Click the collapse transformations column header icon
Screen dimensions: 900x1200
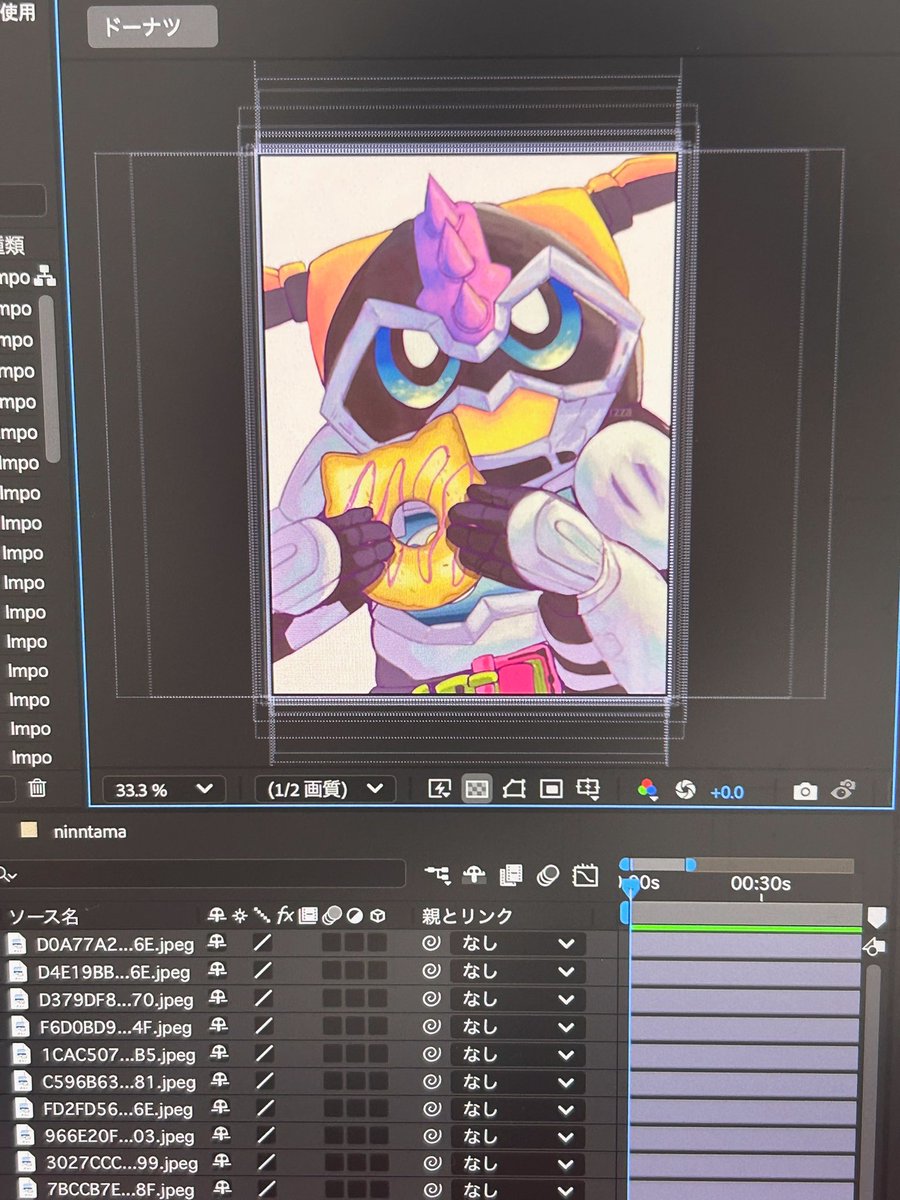[239, 914]
